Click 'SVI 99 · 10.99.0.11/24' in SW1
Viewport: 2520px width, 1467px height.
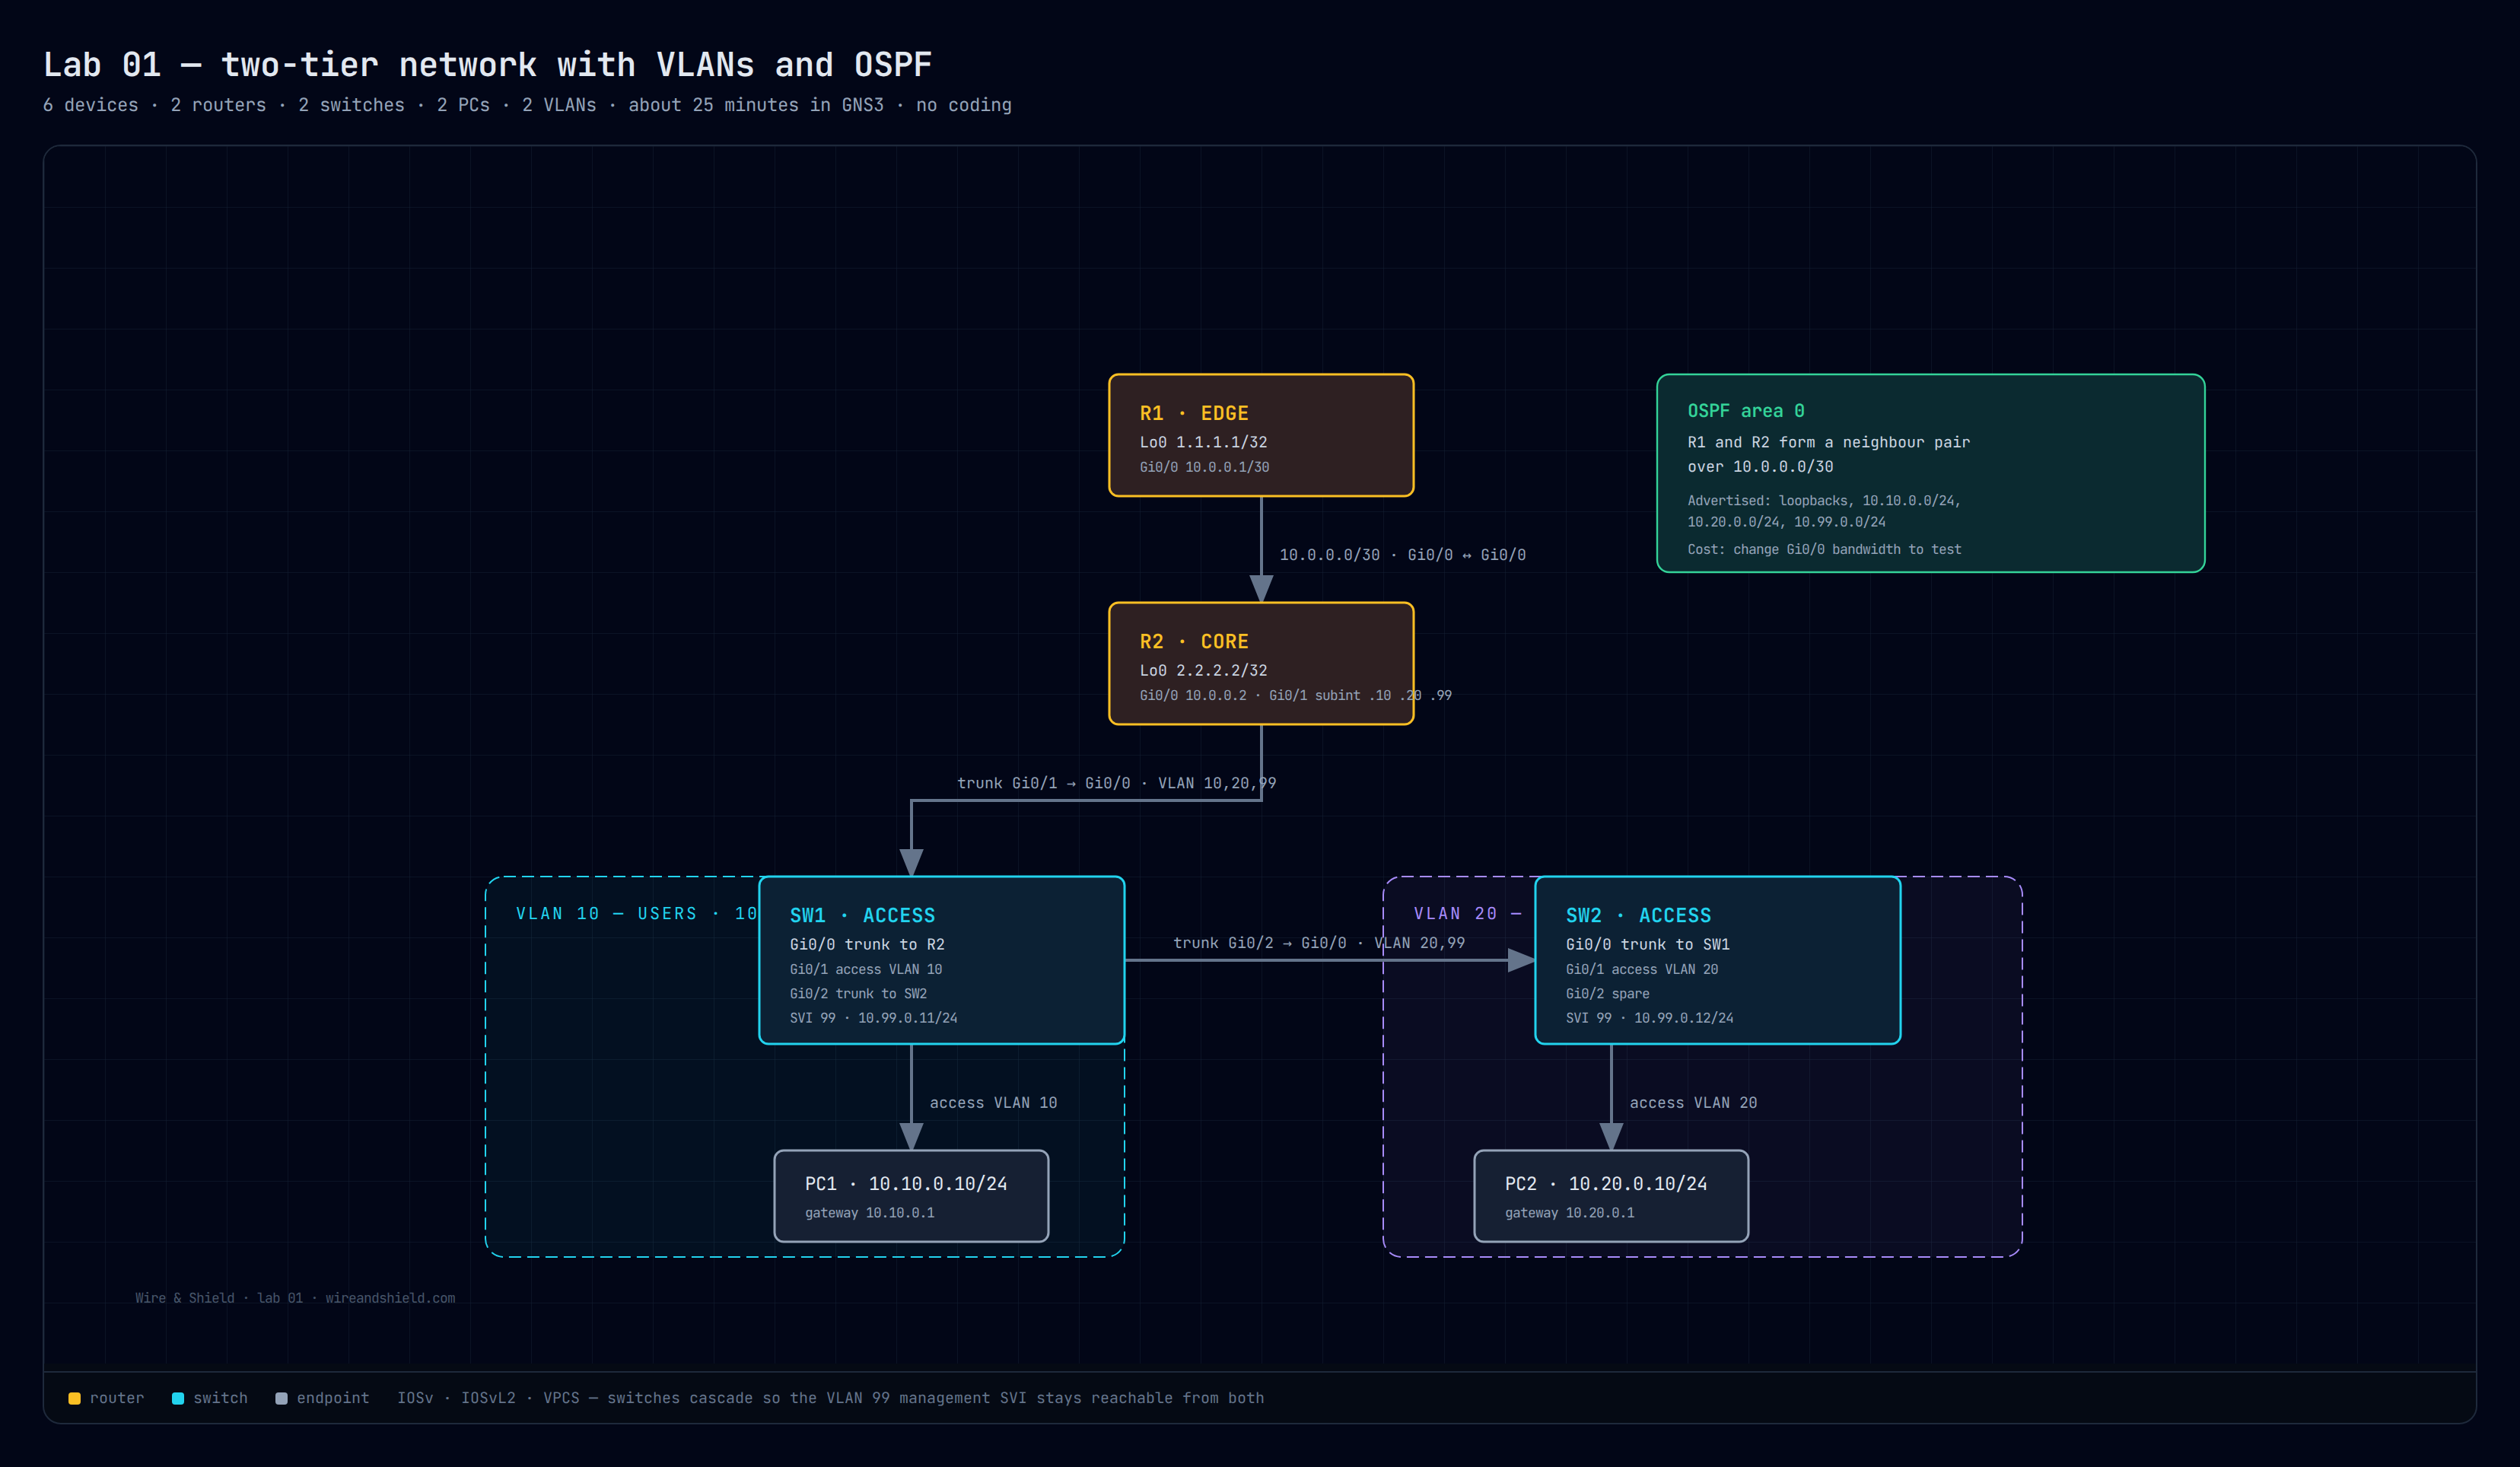coord(873,1018)
